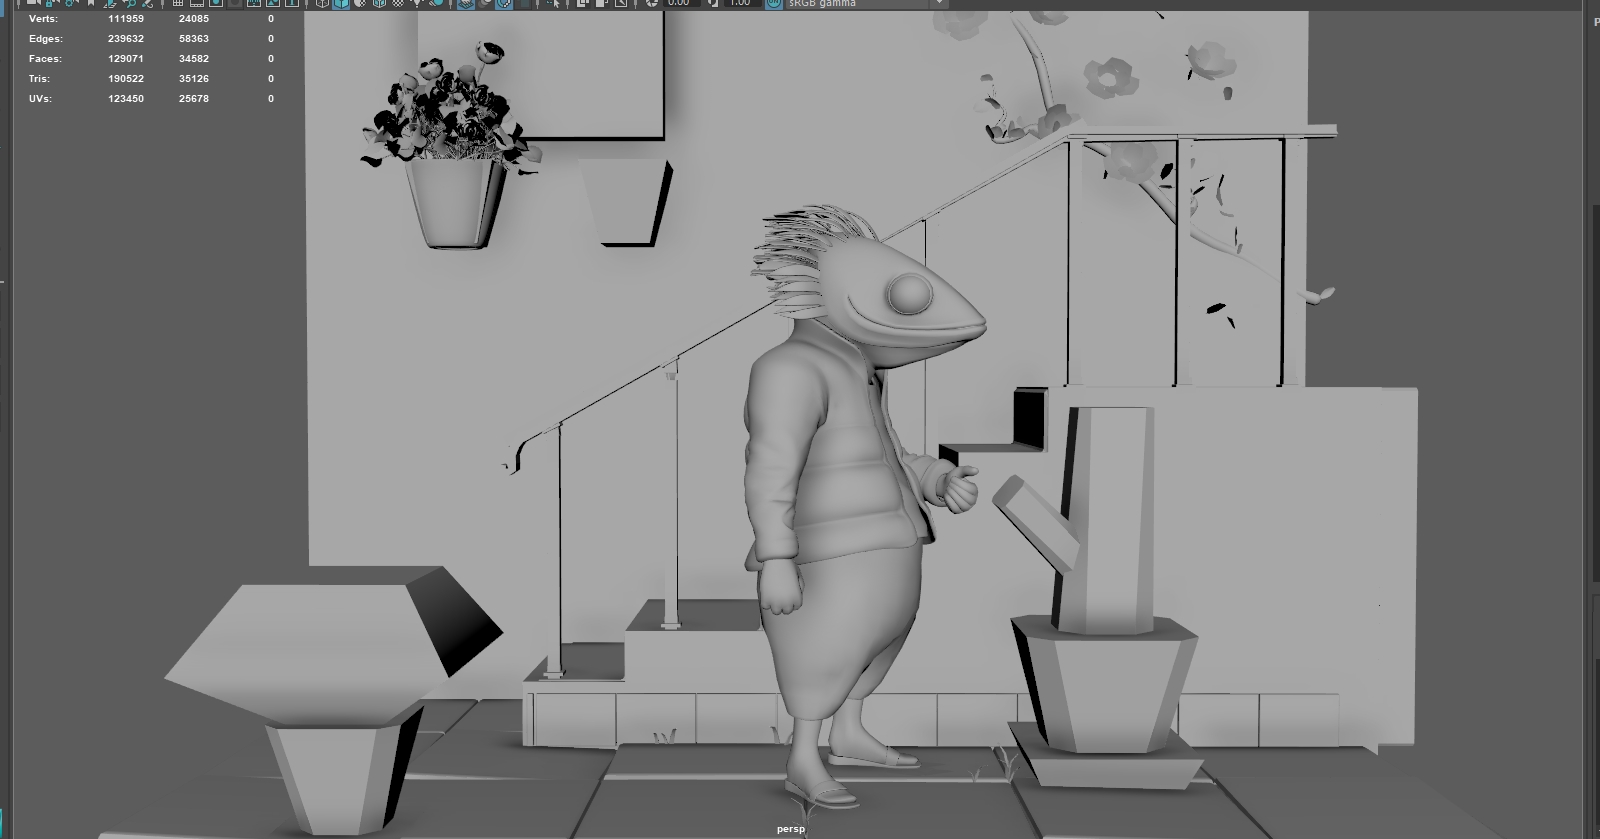The height and width of the screenshot is (839, 1600).
Task: Click the persp camera label
Action: 790,829
